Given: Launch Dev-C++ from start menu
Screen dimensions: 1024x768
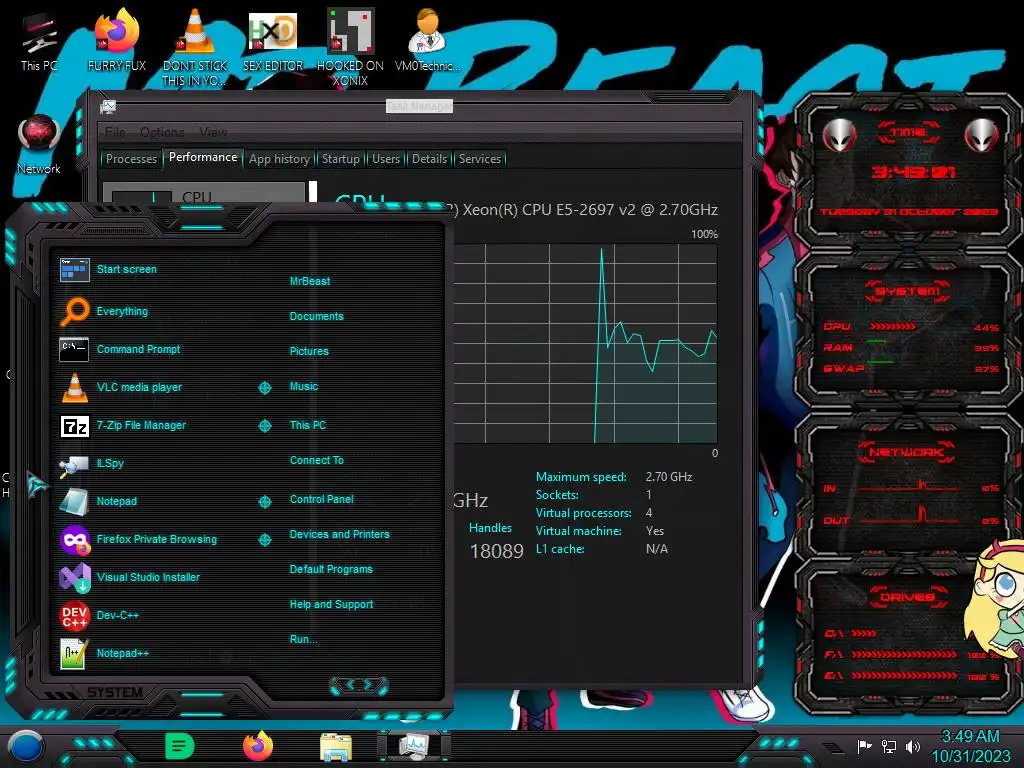Looking at the screenshot, I should 117,615.
